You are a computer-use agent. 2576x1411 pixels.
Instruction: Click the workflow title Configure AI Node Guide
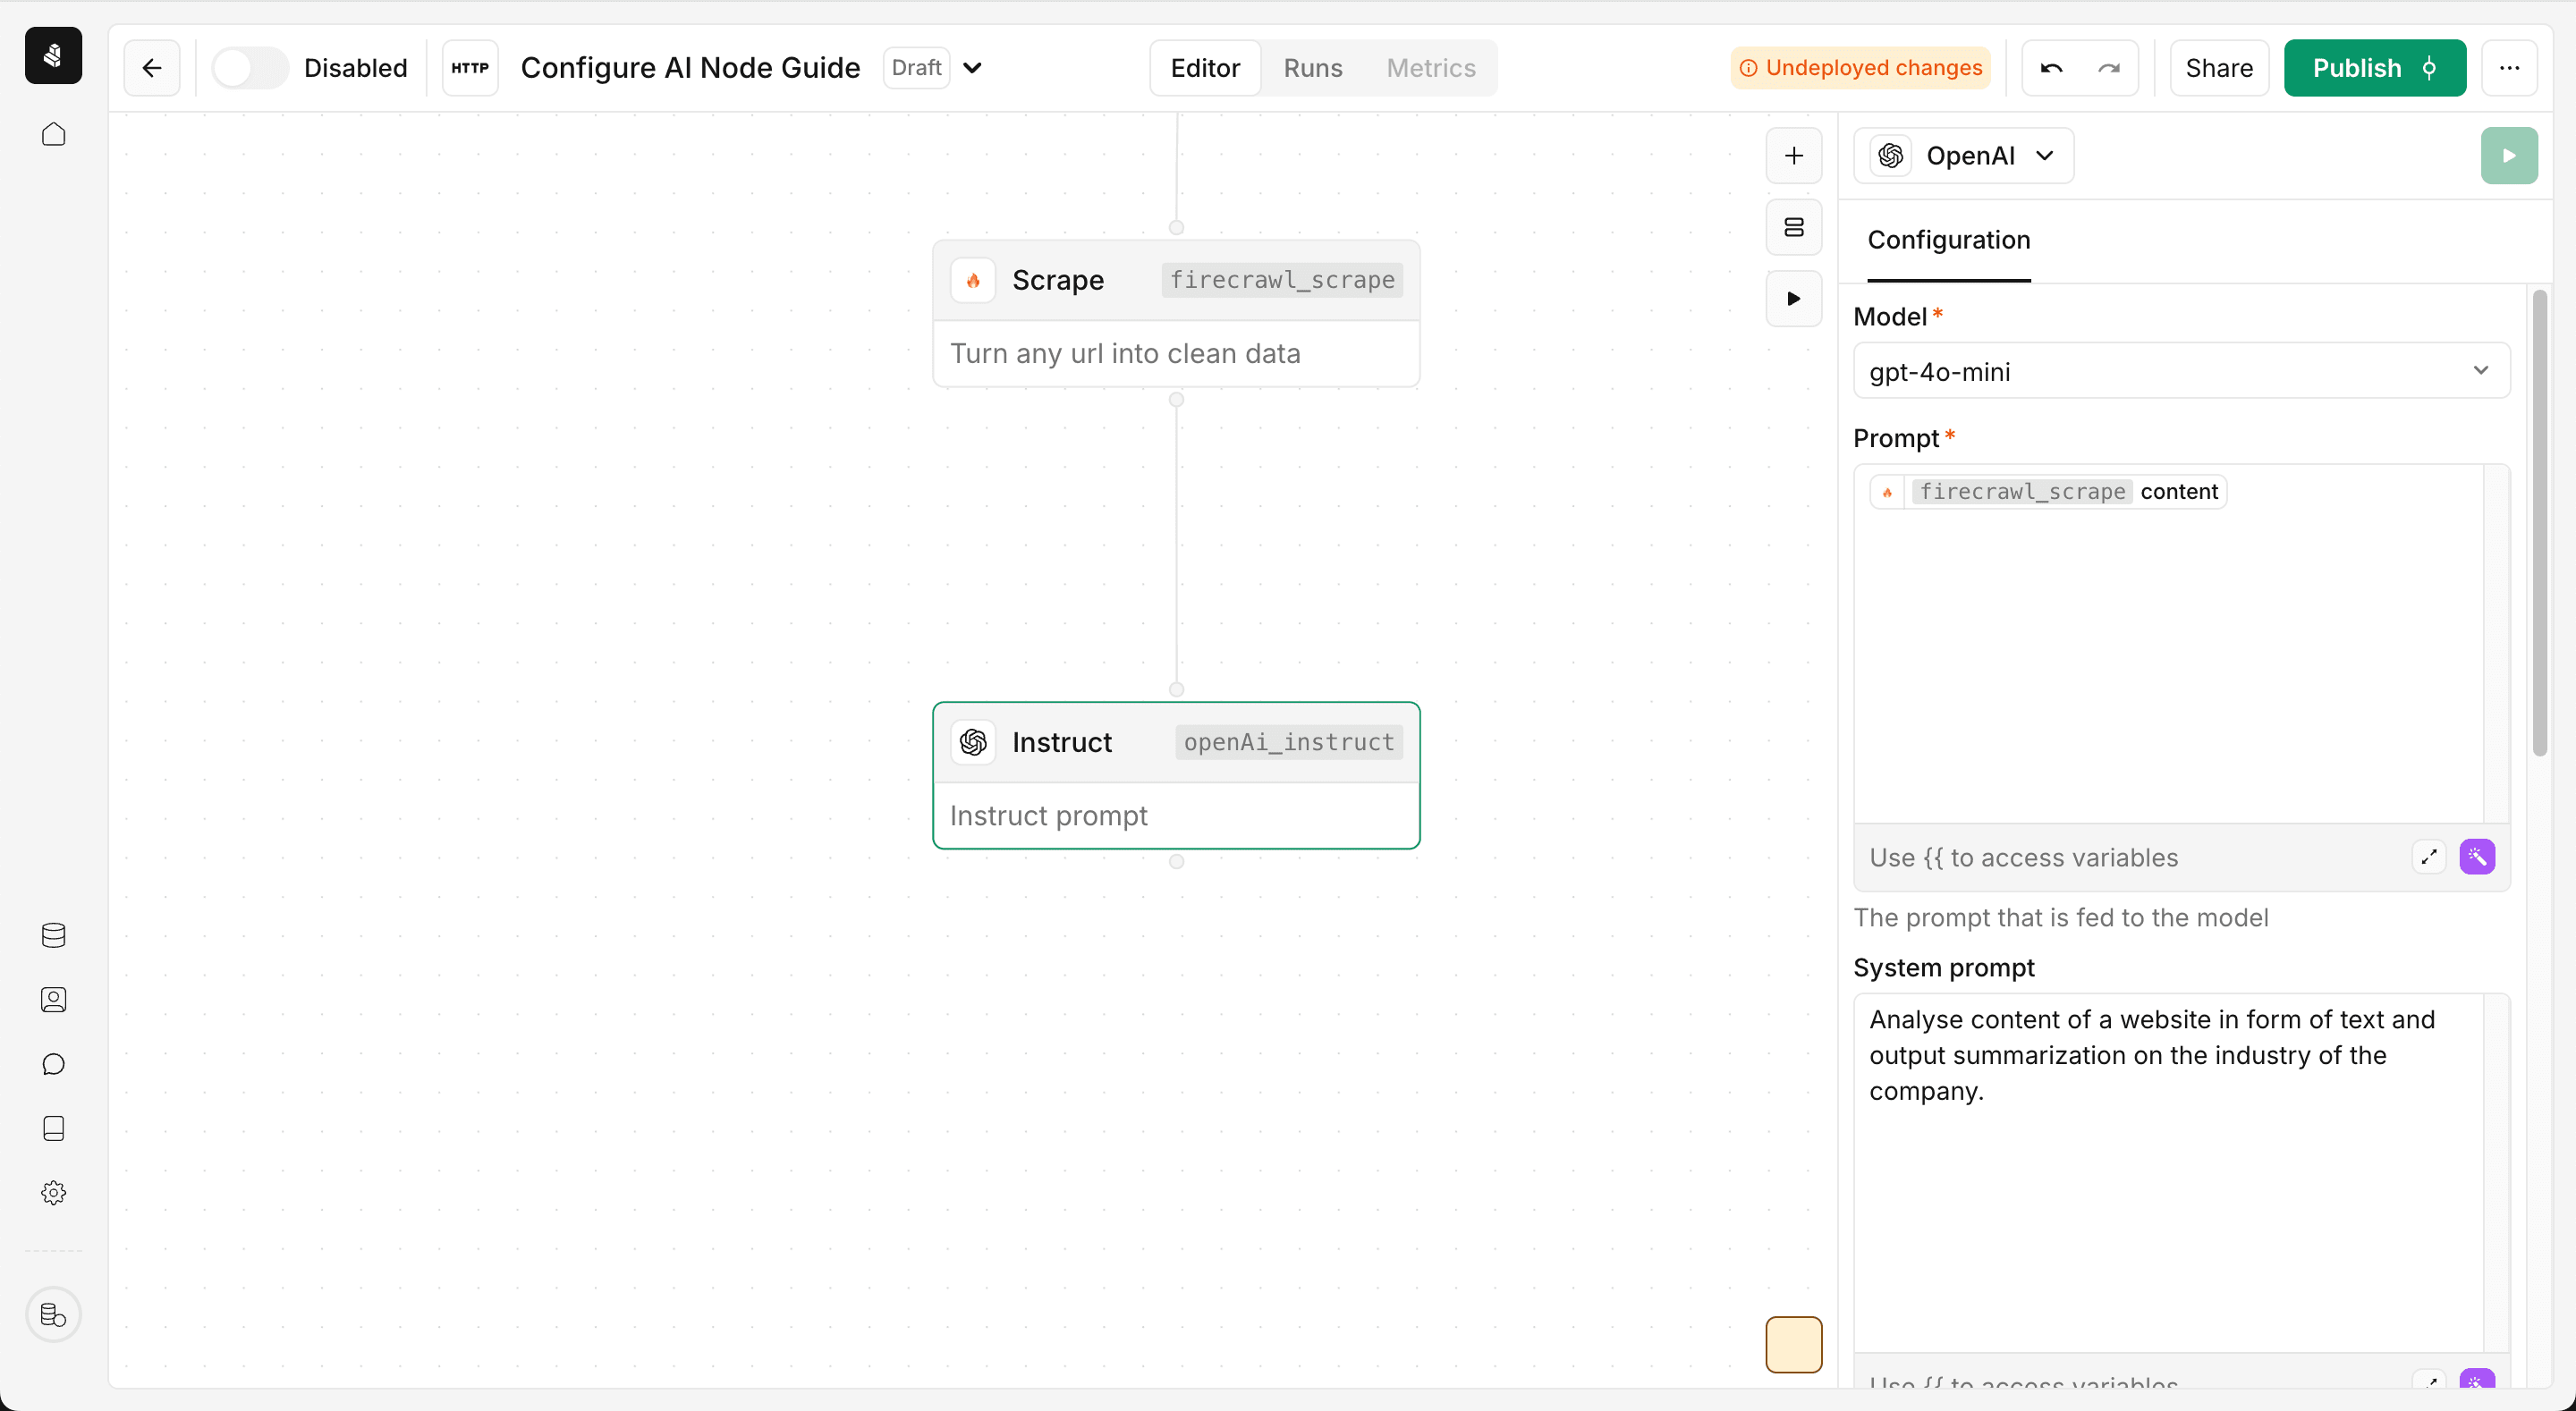point(690,68)
